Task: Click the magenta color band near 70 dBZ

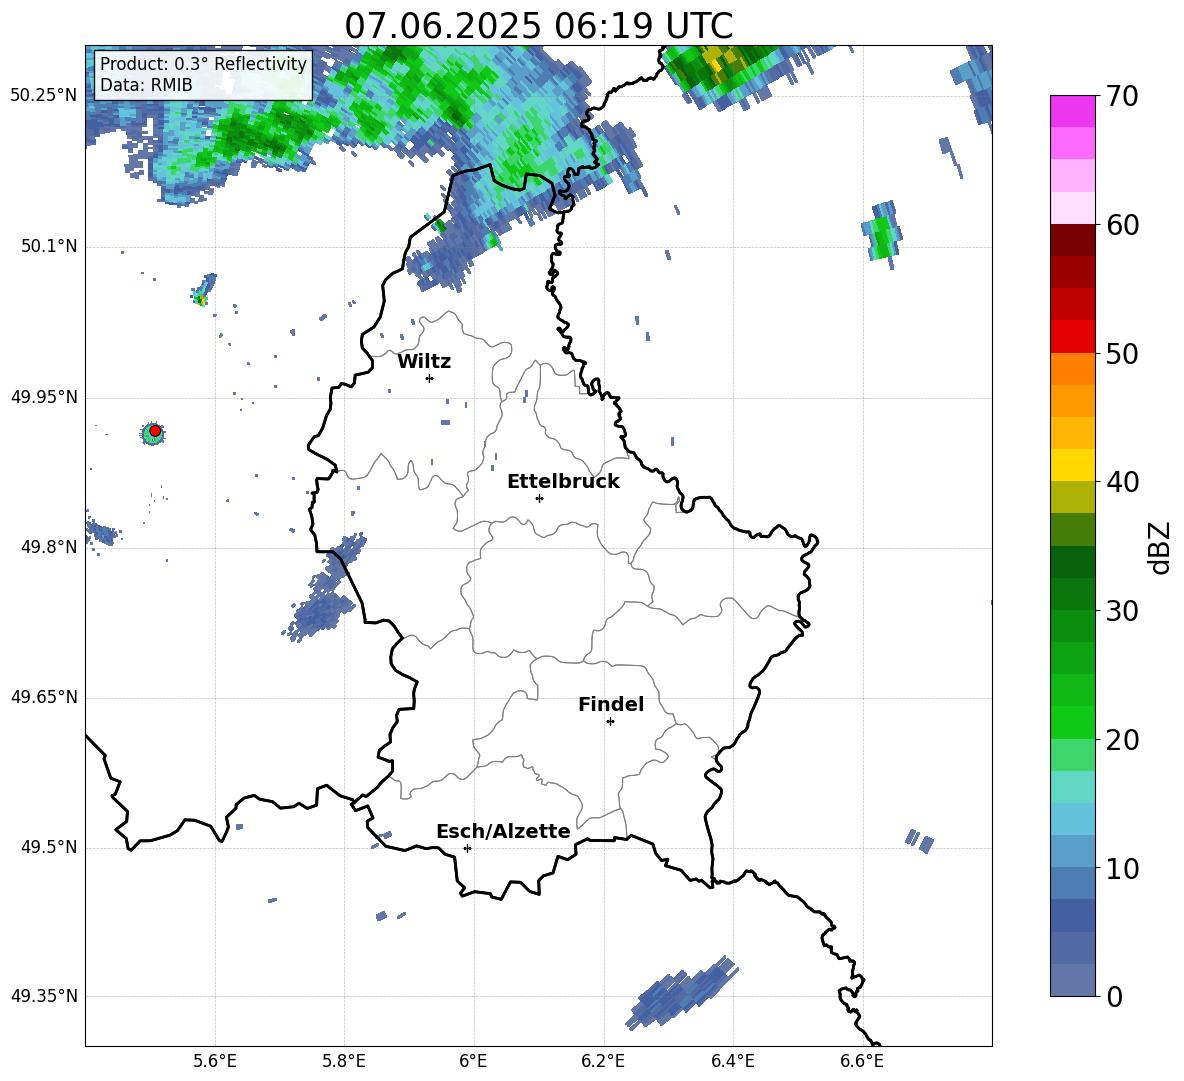Action: point(1072,111)
